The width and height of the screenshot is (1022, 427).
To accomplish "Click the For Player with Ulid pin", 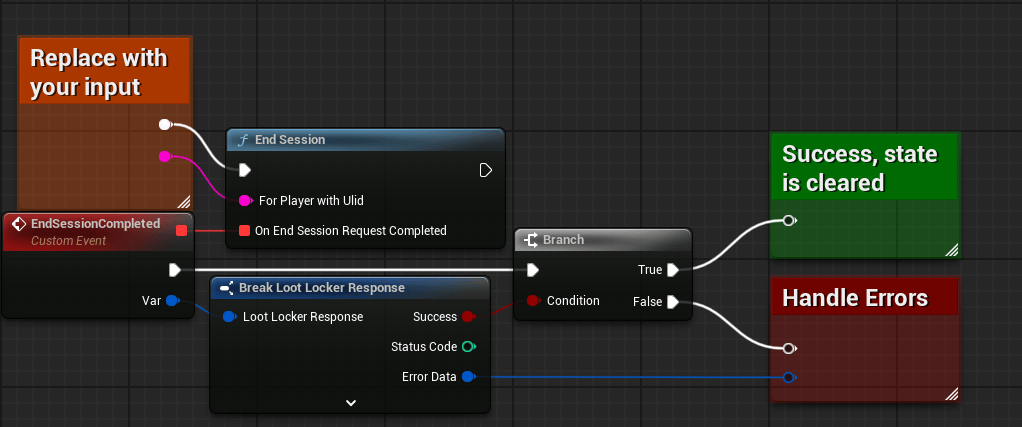I will click(x=244, y=200).
